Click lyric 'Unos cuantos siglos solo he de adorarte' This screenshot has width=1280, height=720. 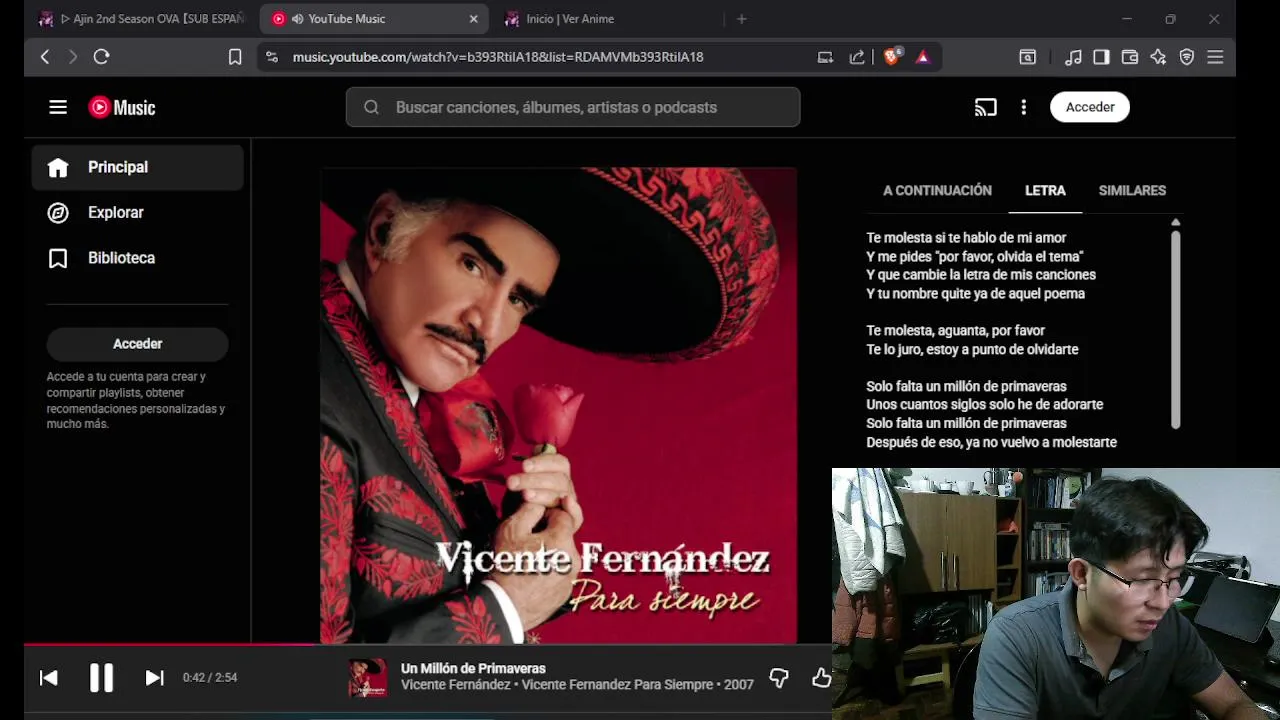tap(985, 405)
